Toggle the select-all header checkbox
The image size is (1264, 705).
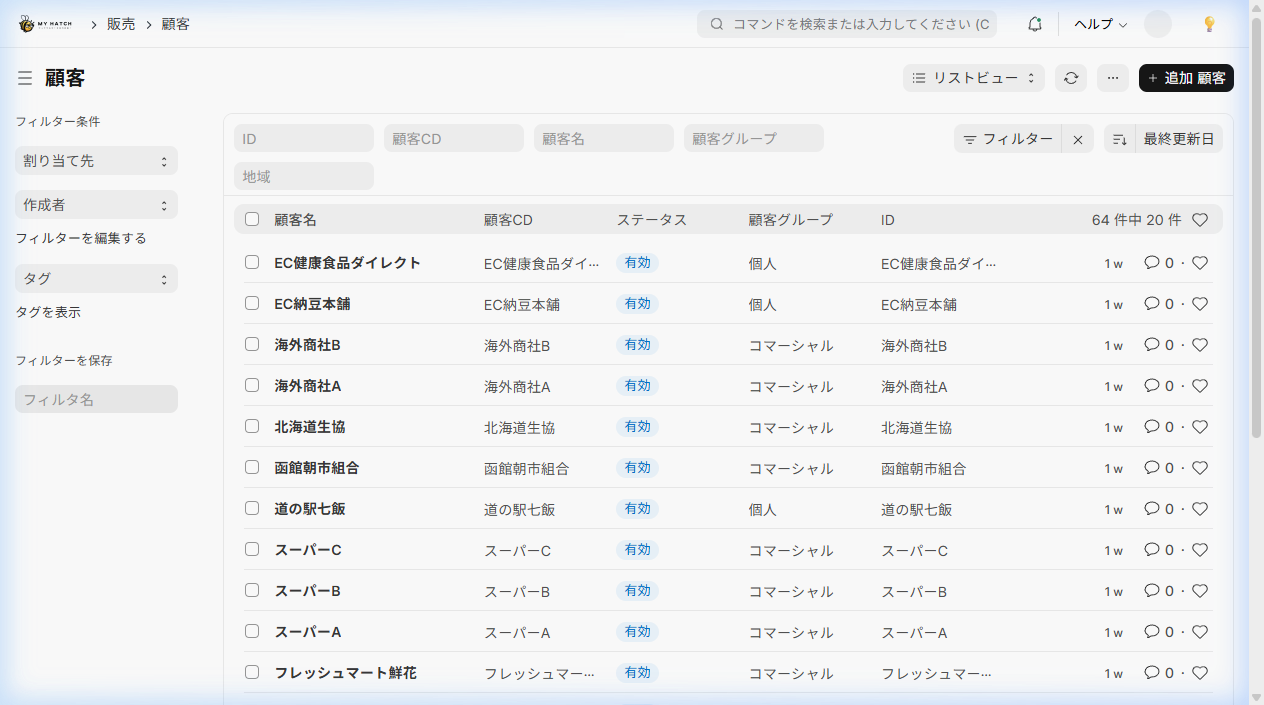(252, 219)
